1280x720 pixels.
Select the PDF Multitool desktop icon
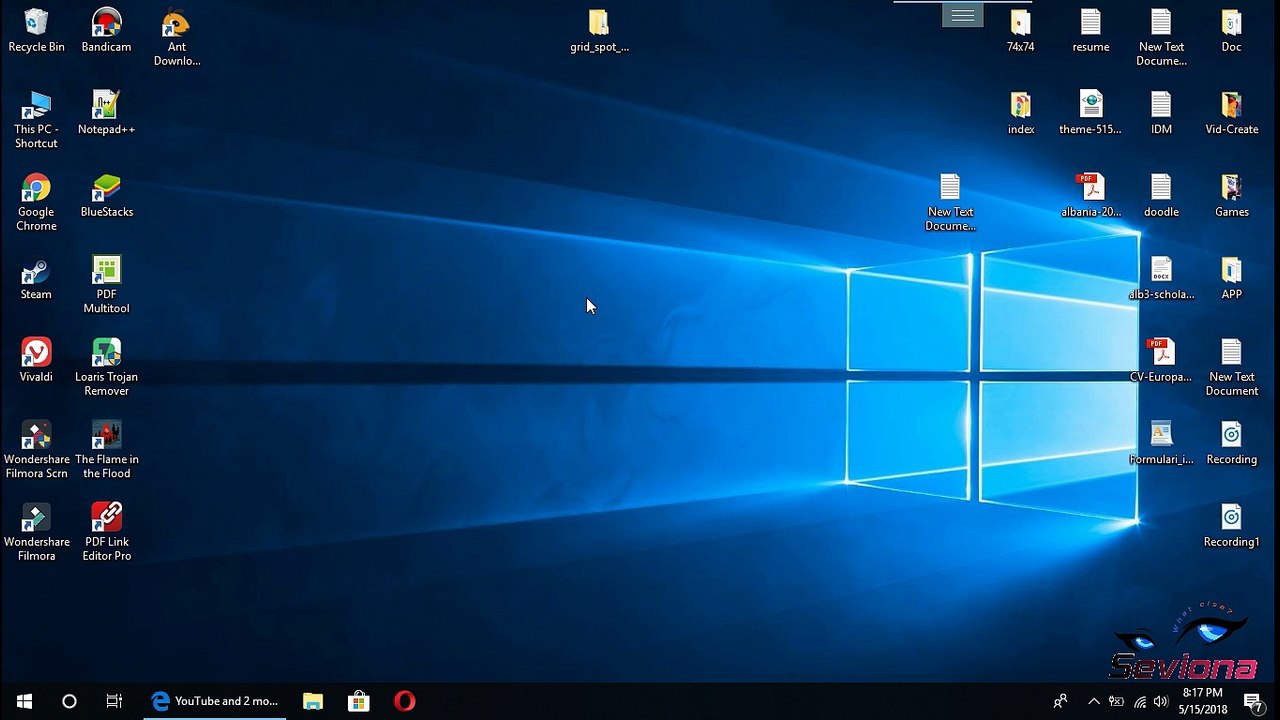[106, 285]
